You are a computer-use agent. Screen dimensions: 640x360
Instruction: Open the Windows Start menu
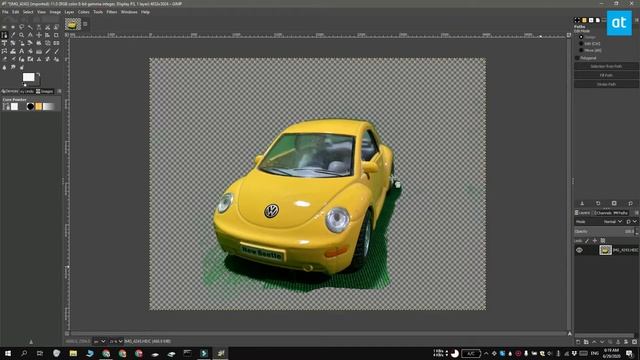pos(7,353)
